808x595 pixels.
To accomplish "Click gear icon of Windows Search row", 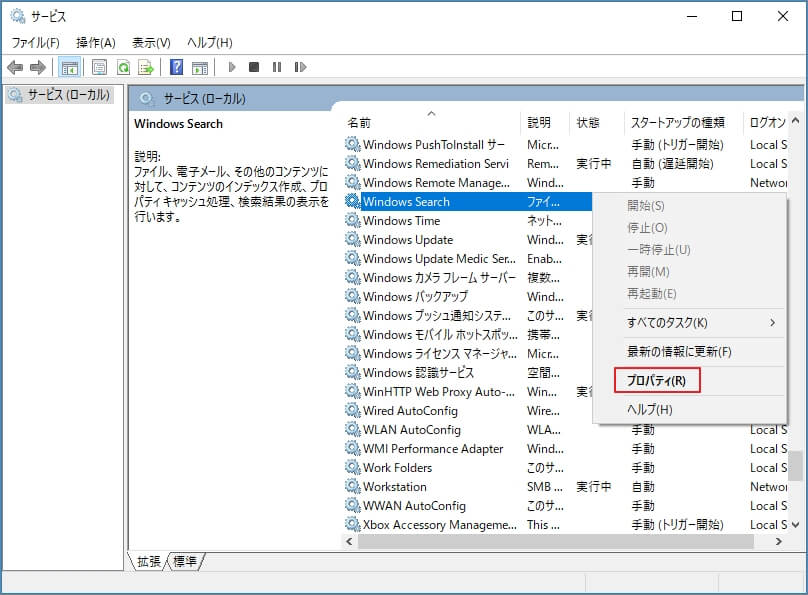I will pos(352,201).
